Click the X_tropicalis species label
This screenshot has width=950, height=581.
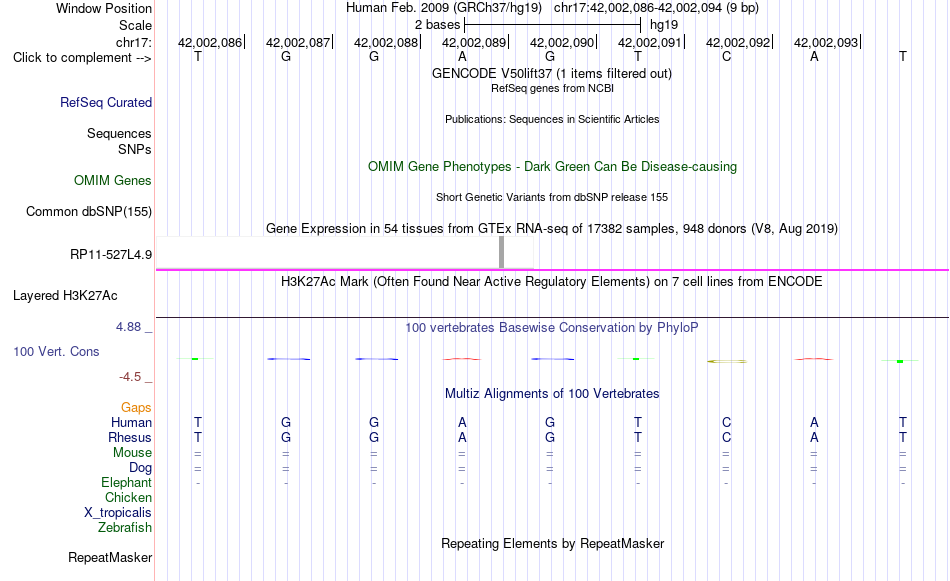(118, 513)
